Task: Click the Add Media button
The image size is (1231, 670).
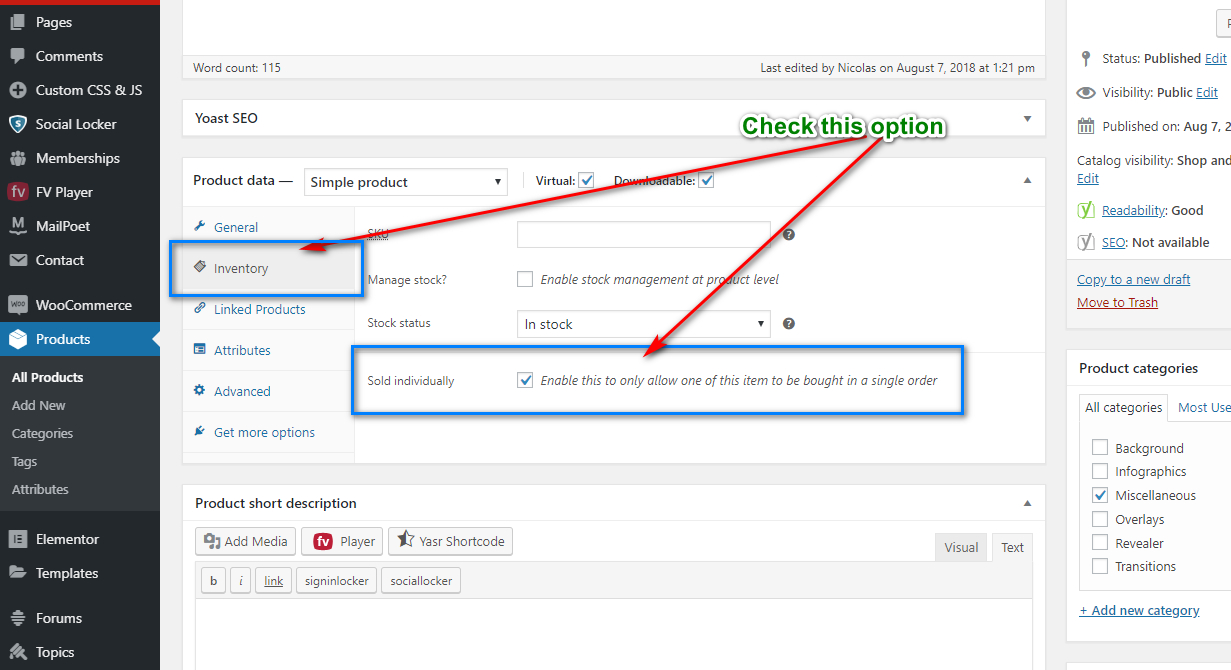Action: 245,541
